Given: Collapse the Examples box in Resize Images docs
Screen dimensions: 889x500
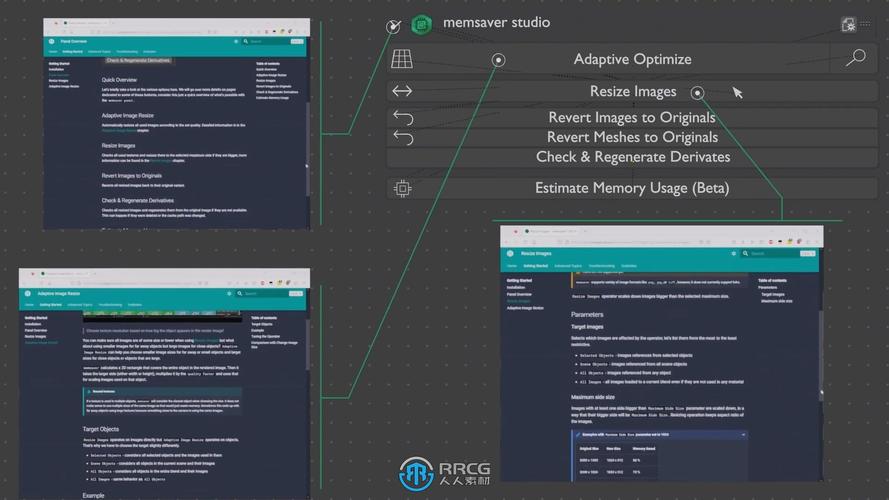Looking at the screenshot, I should tap(743, 435).
